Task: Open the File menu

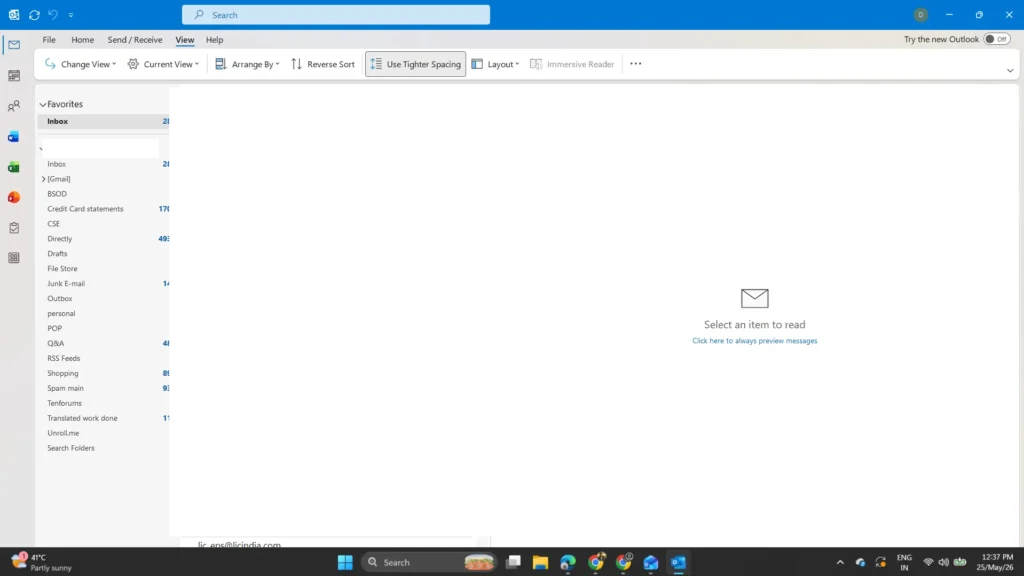Action: (x=49, y=40)
